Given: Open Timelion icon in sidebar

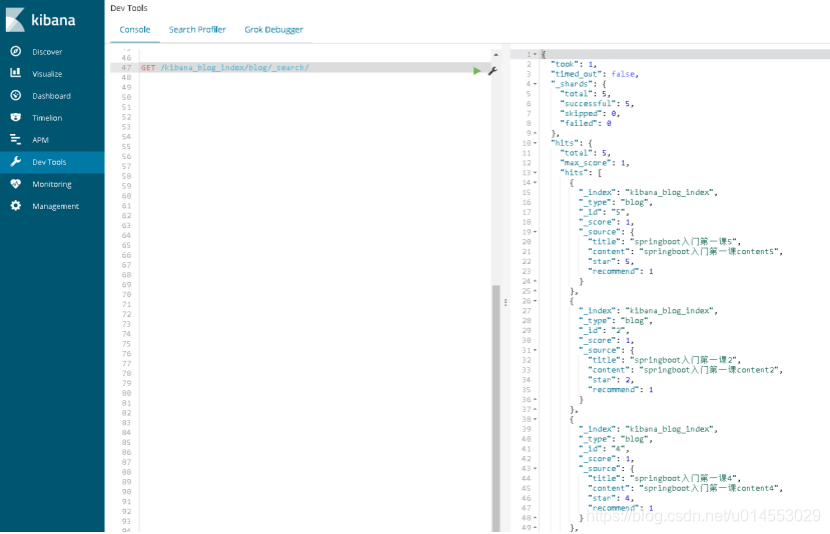Looking at the screenshot, I should tap(16, 117).
